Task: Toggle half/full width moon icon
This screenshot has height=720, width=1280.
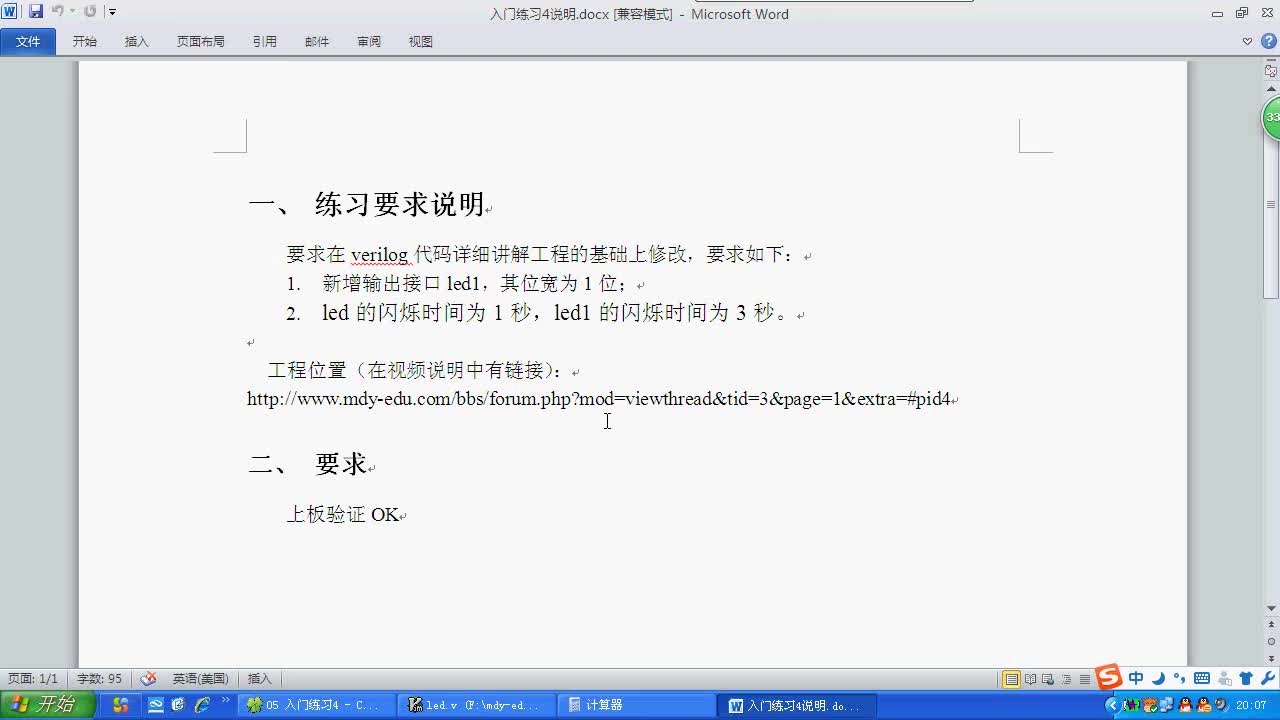Action: (x=1158, y=679)
